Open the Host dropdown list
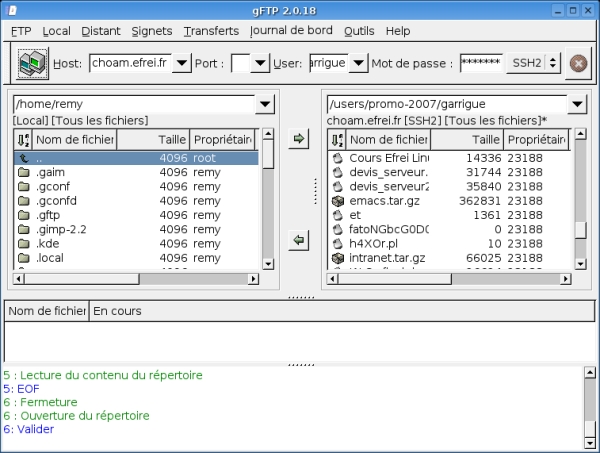Screen dimensions: 600x453 [x=181, y=64]
